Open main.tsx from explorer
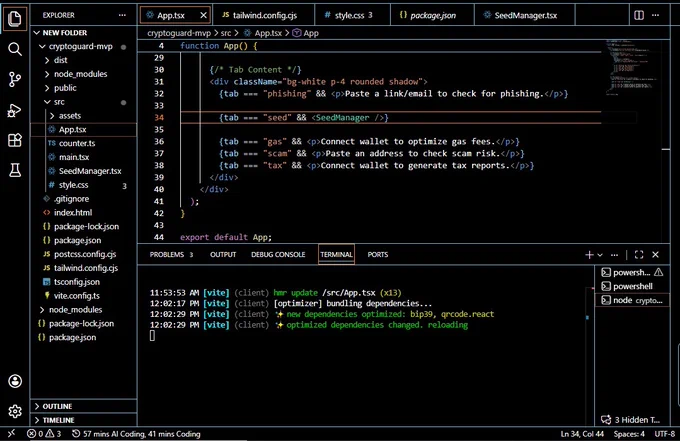The width and height of the screenshot is (680, 441). tap(83, 157)
